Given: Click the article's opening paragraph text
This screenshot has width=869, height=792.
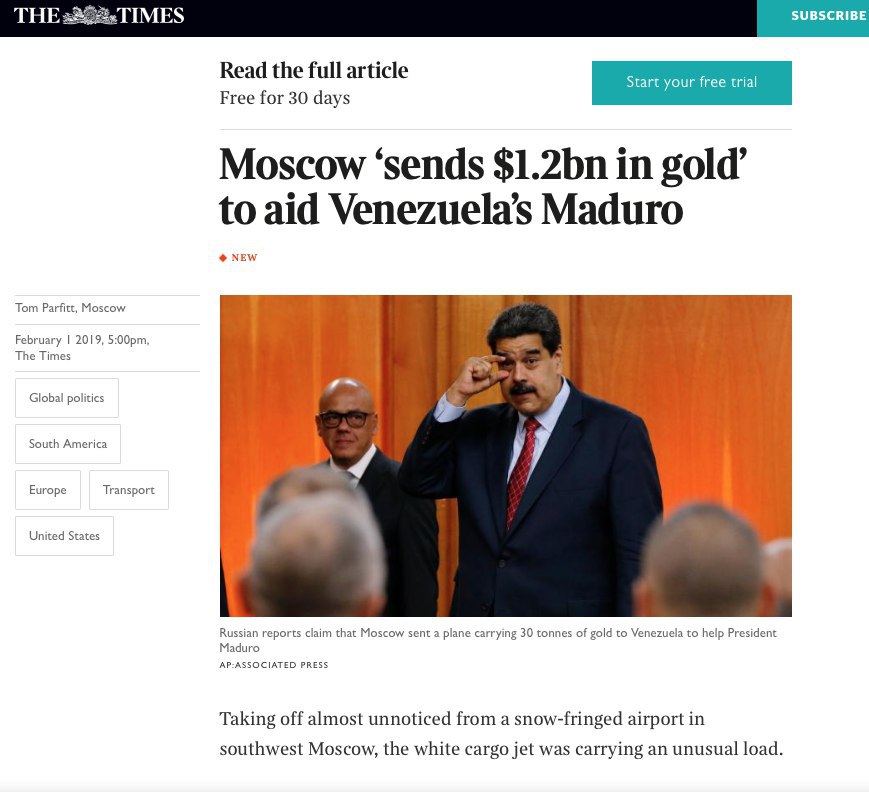Looking at the screenshot, I should click(x=501, y=733).
